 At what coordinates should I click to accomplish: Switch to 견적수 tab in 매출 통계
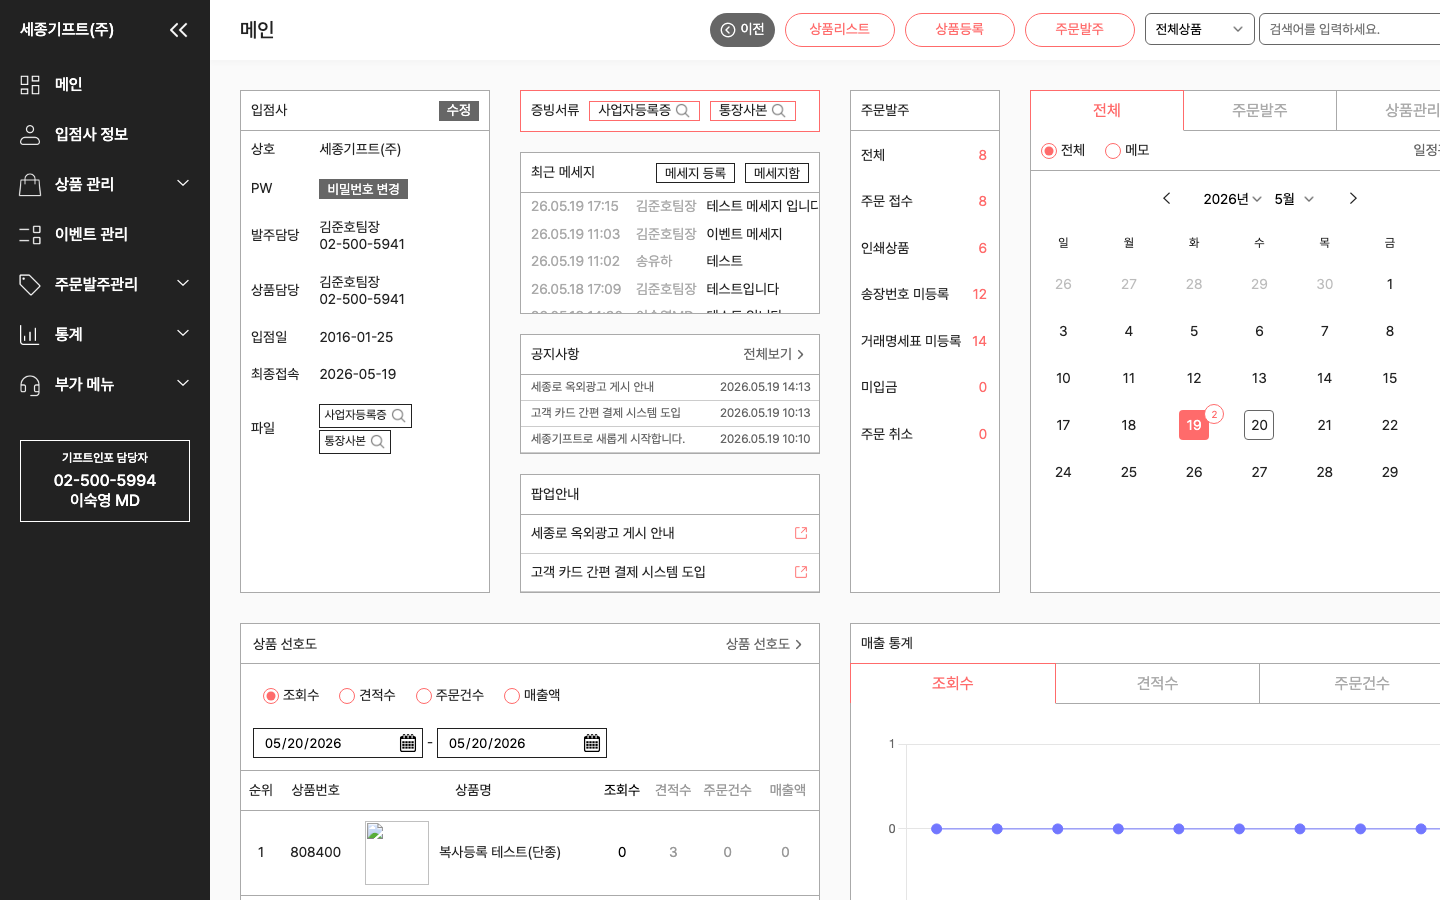[1157, 683]
